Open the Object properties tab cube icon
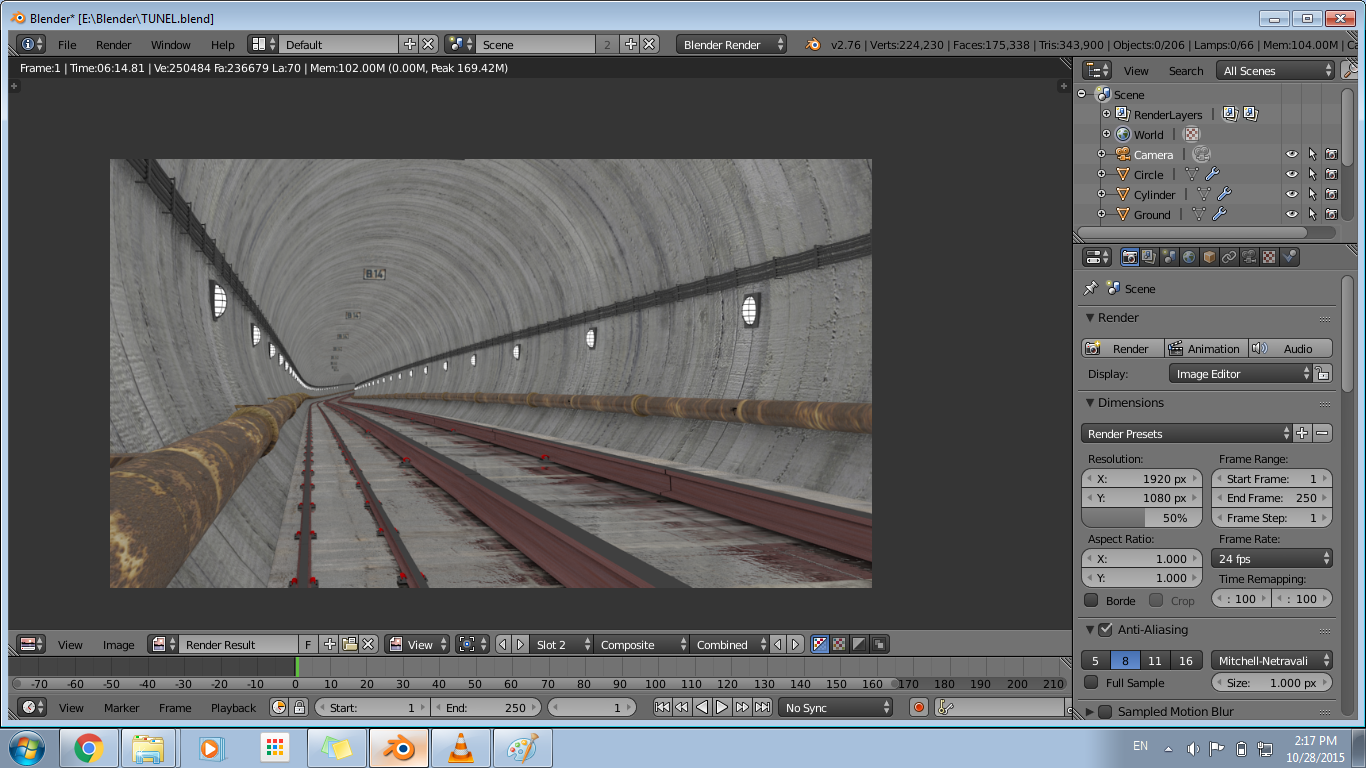 point(1209,257)
